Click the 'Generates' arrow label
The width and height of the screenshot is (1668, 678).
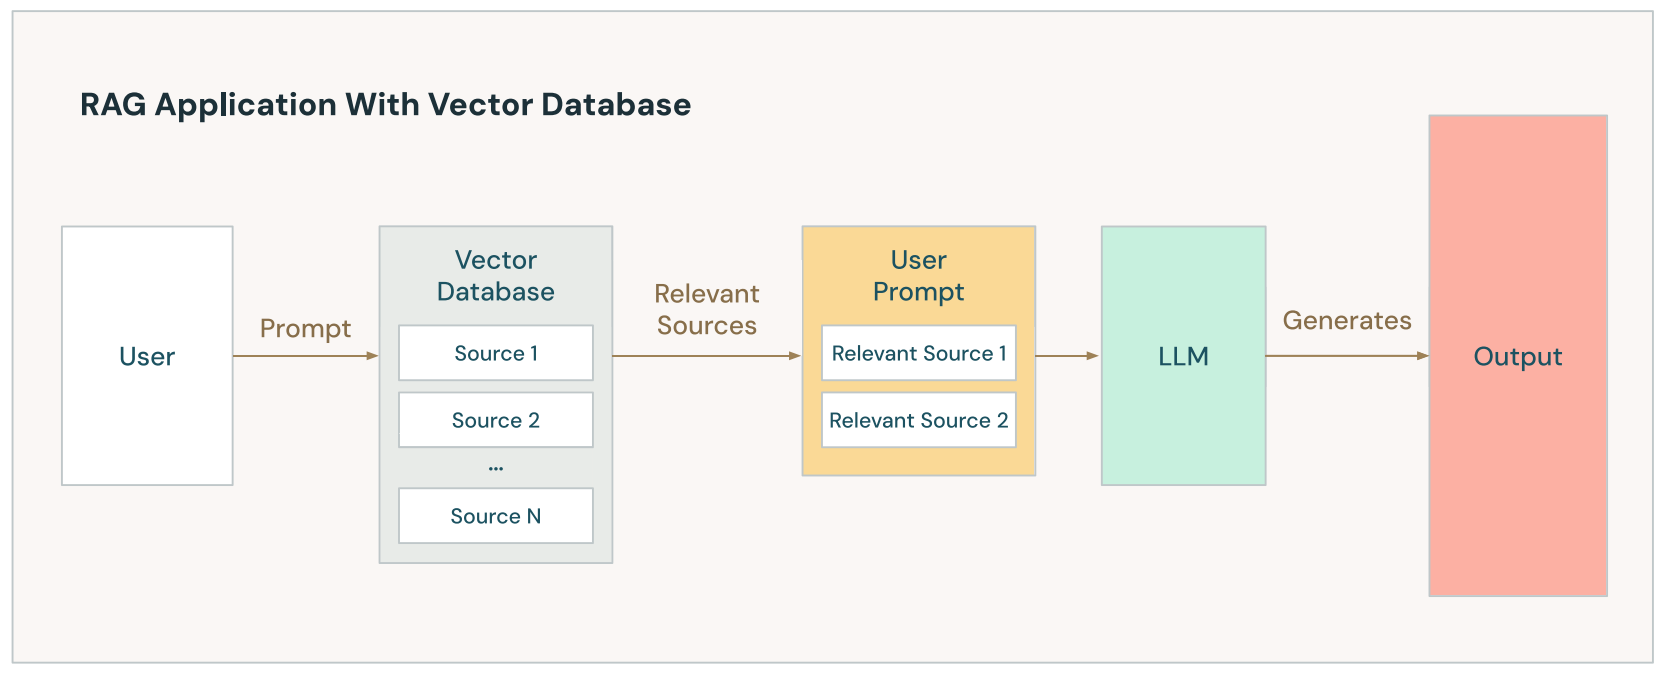1346,320
